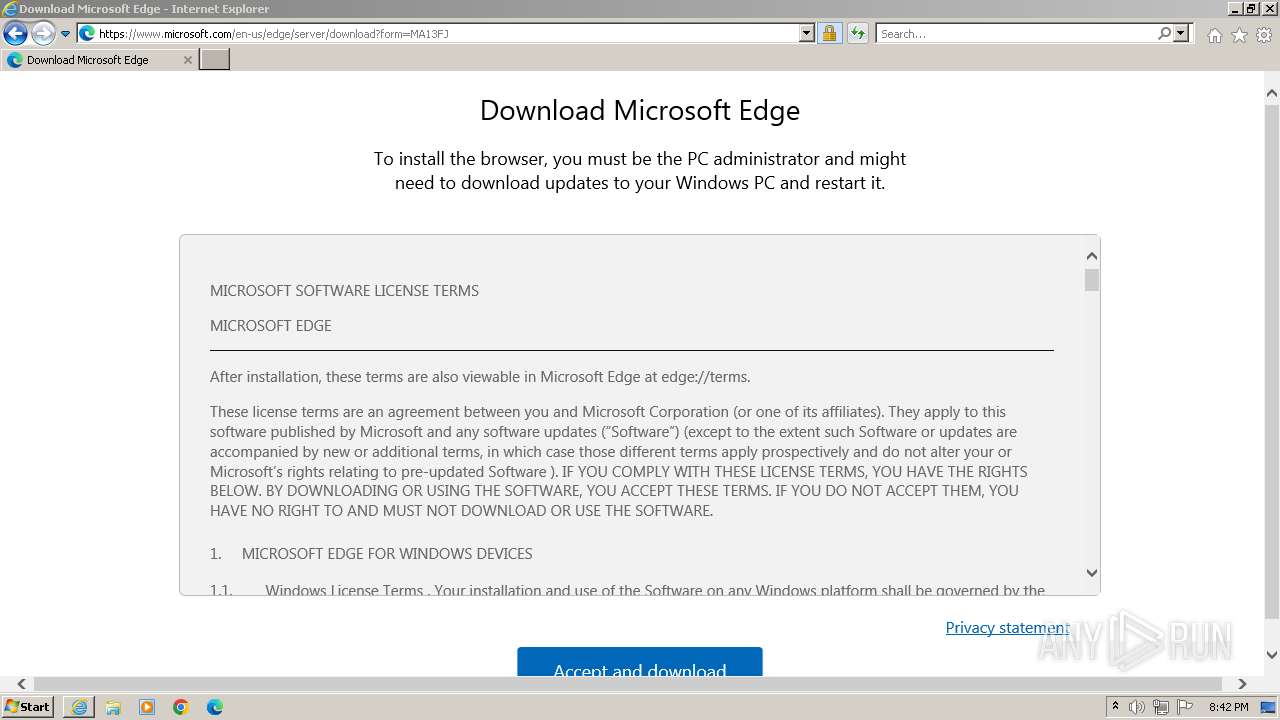Show hidden tray icons arrow

[x=1115, y=707]
